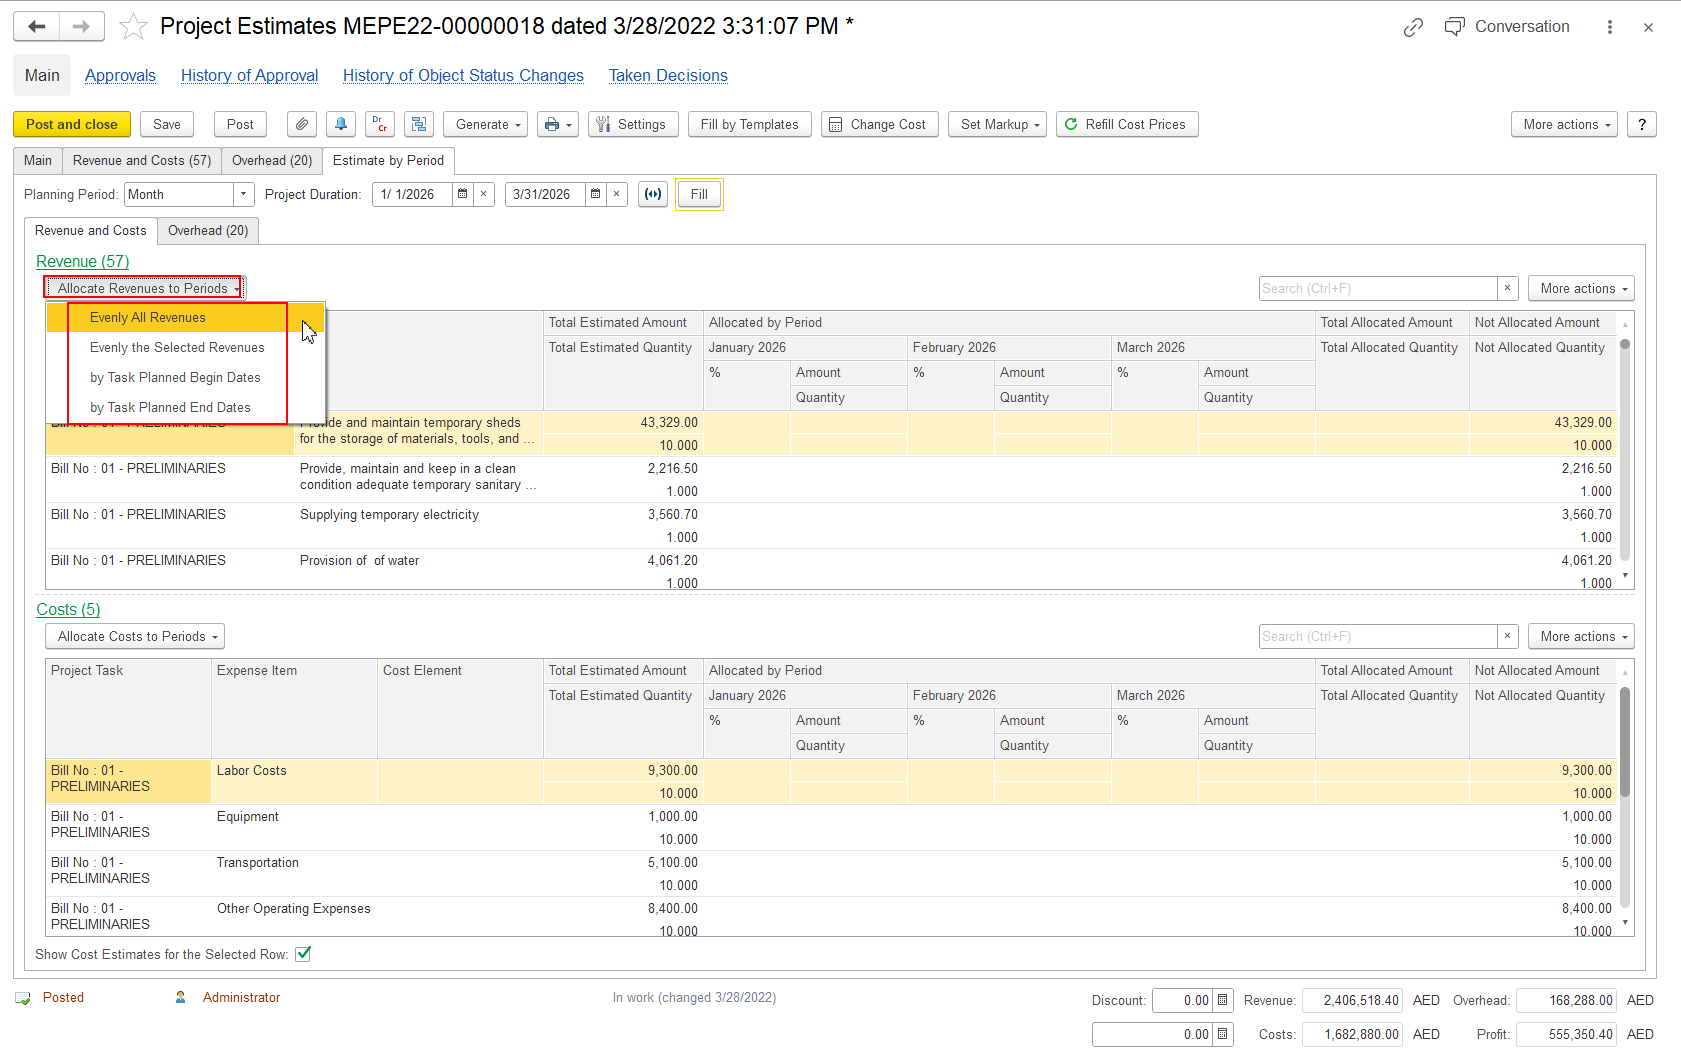
Task: Click the Discount amount field
Action: (x=1182, y=1000)
